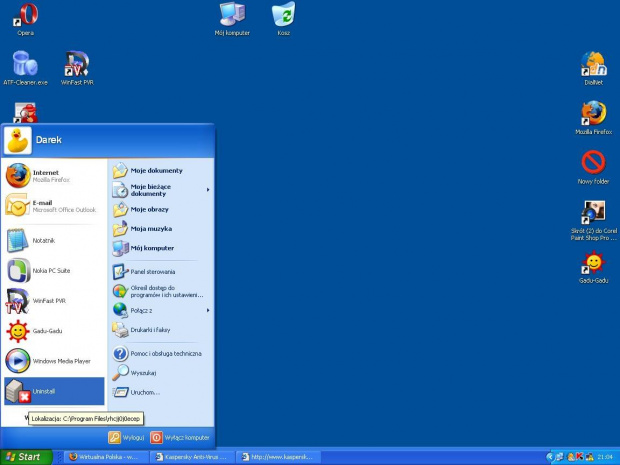620x465 pixels.
Task: Click the Wyłącz komputer button
Action: (x=180, y=437)
